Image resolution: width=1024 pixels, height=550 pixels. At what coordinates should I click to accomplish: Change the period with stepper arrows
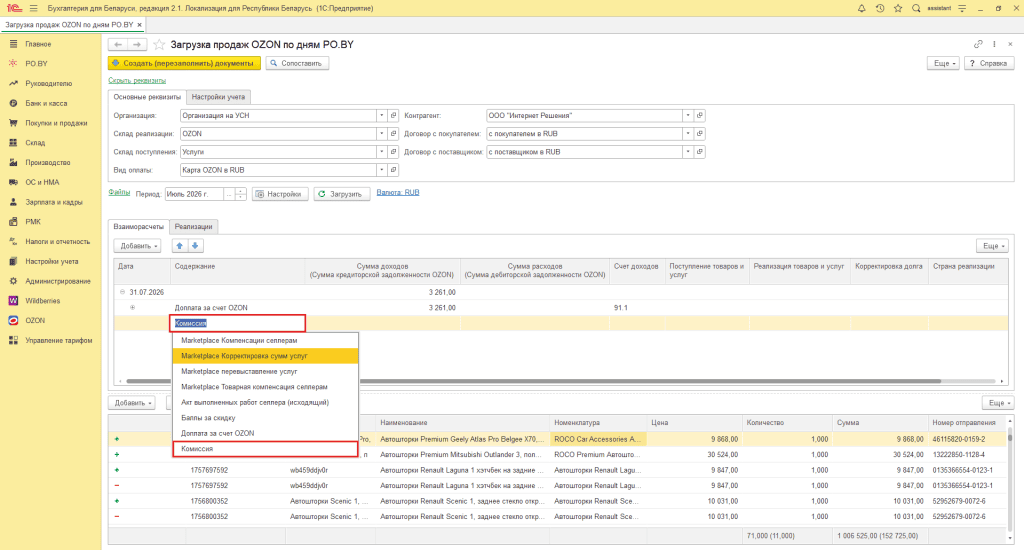241,194
